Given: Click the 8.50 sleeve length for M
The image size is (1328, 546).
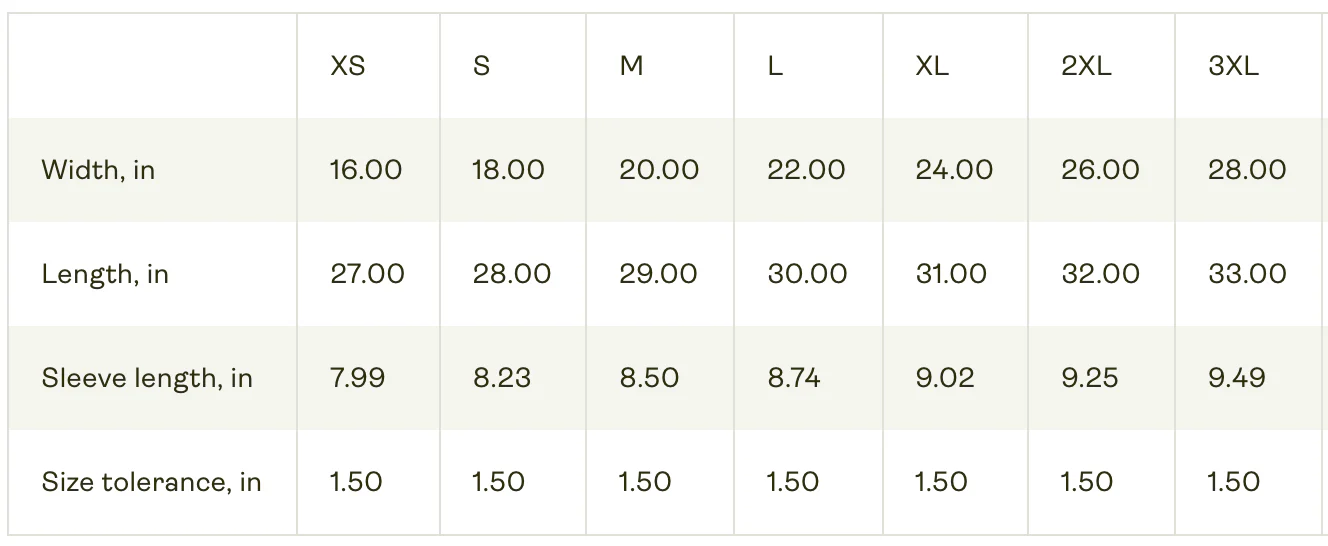Looking at the screenshot, I should 649,378.
